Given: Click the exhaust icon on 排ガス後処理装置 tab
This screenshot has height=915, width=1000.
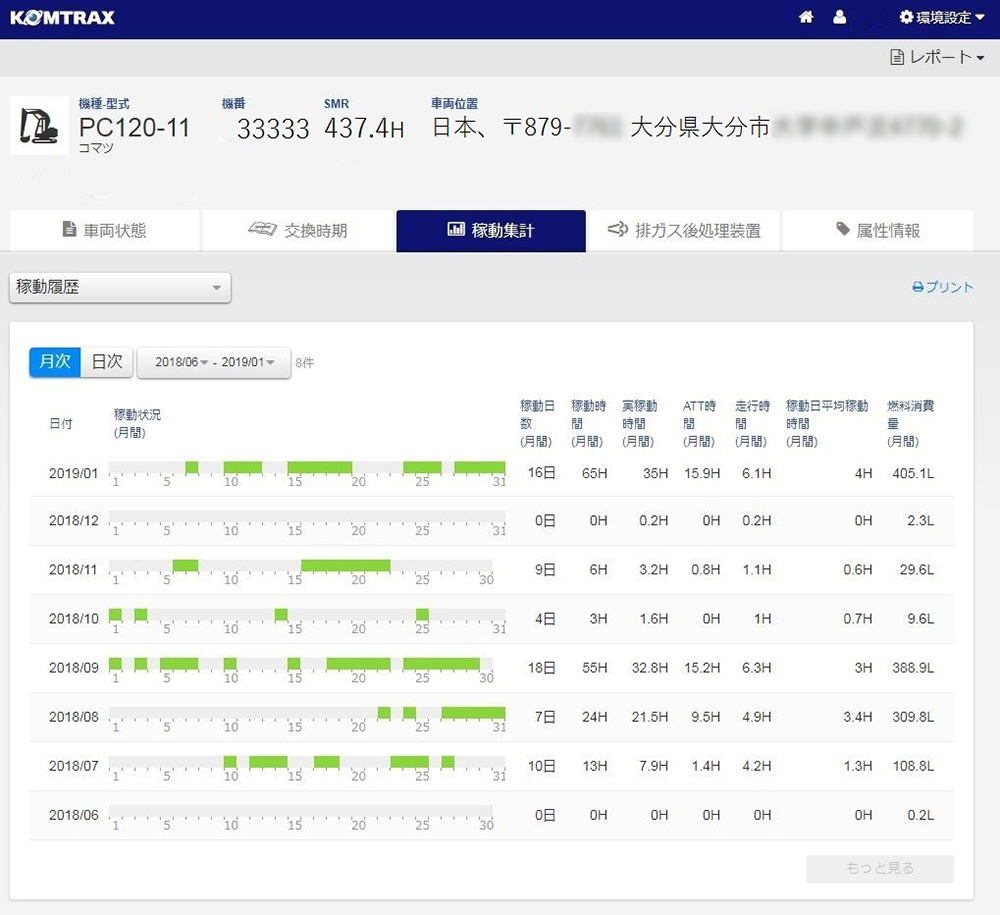Looking at the screenshot, I should pos(617,230).
